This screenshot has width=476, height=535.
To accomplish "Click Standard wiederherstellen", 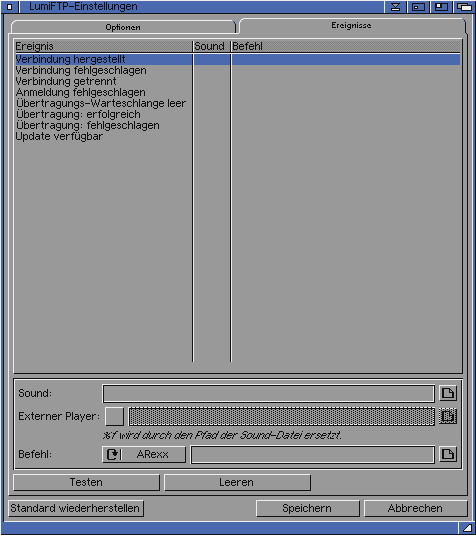I will (76, 508).
